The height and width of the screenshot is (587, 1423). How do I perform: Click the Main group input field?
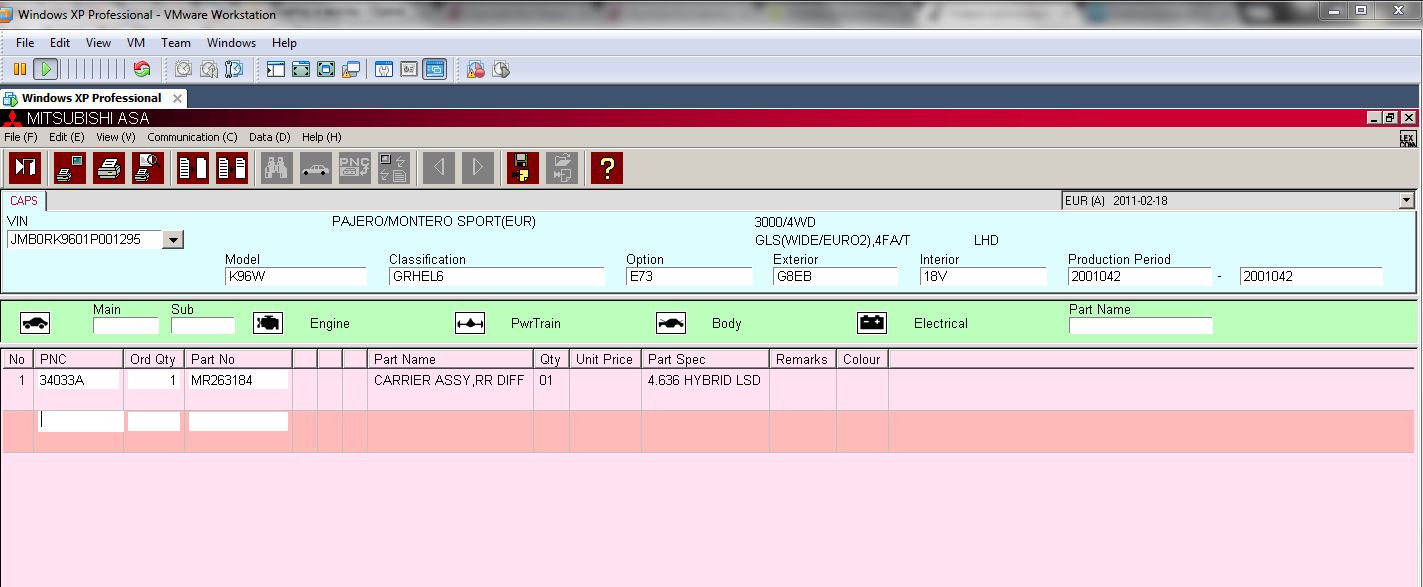[126, 326]
